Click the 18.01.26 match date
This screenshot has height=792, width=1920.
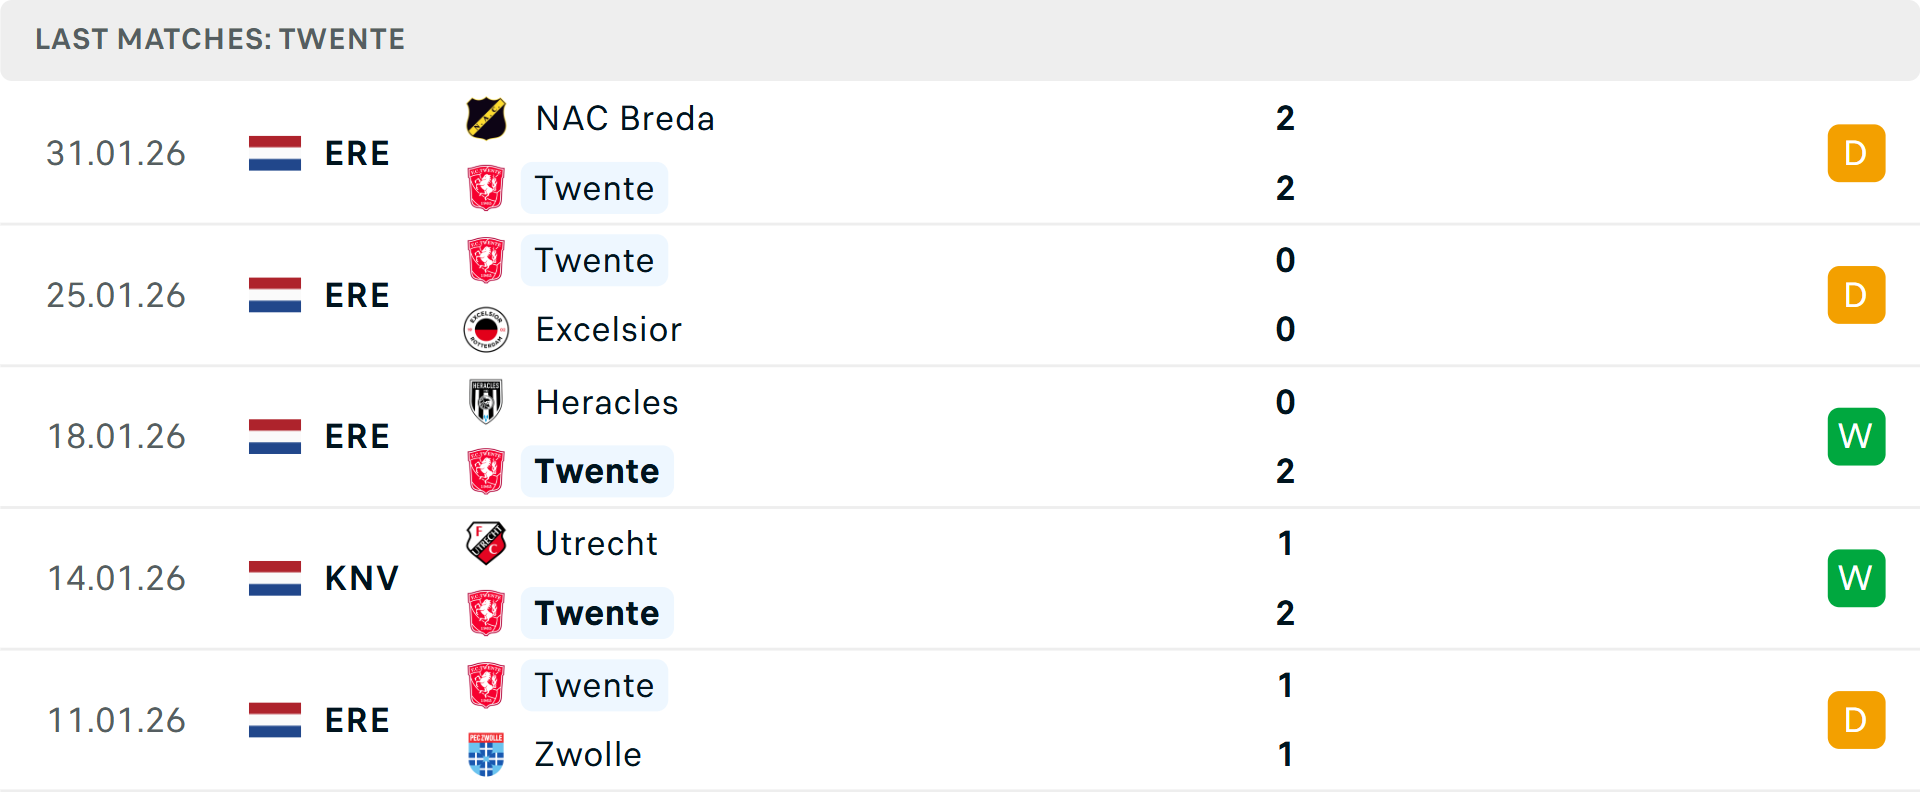click(116, 436)
